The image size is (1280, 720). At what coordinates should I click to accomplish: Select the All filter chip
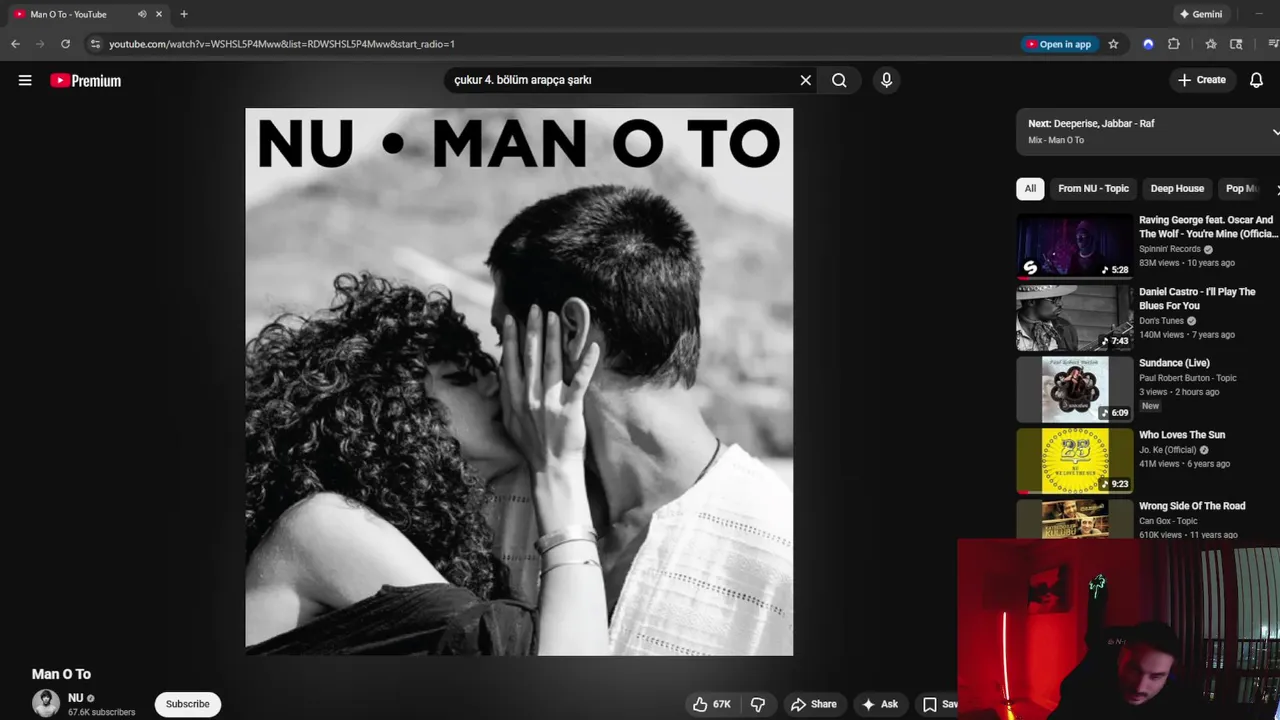1030,188
